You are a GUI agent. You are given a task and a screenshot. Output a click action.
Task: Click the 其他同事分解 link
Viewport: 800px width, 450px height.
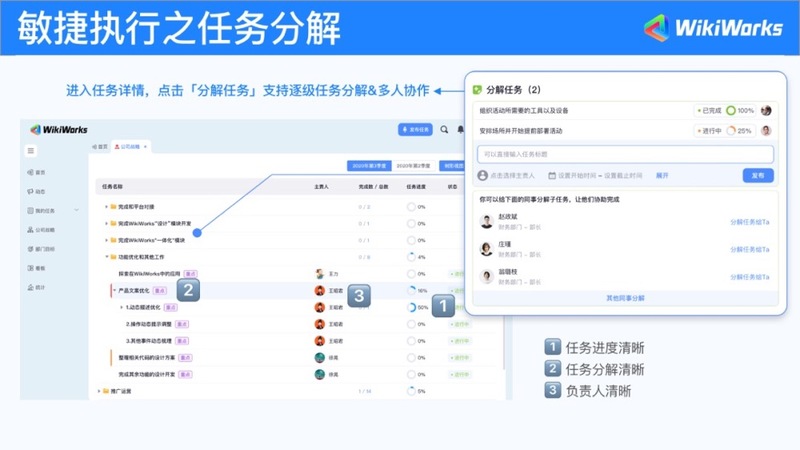[x=625, y=298]
